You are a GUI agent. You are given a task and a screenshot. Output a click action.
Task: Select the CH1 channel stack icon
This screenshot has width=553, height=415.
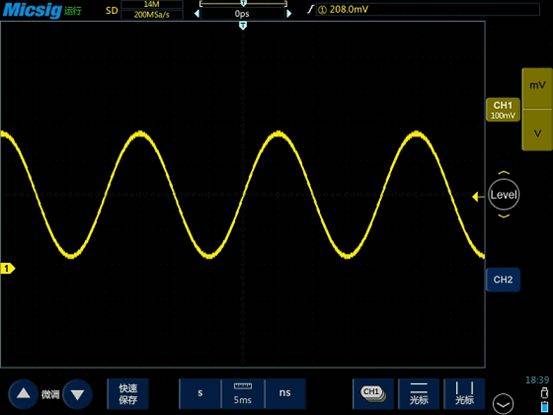[x=373, y=394]
